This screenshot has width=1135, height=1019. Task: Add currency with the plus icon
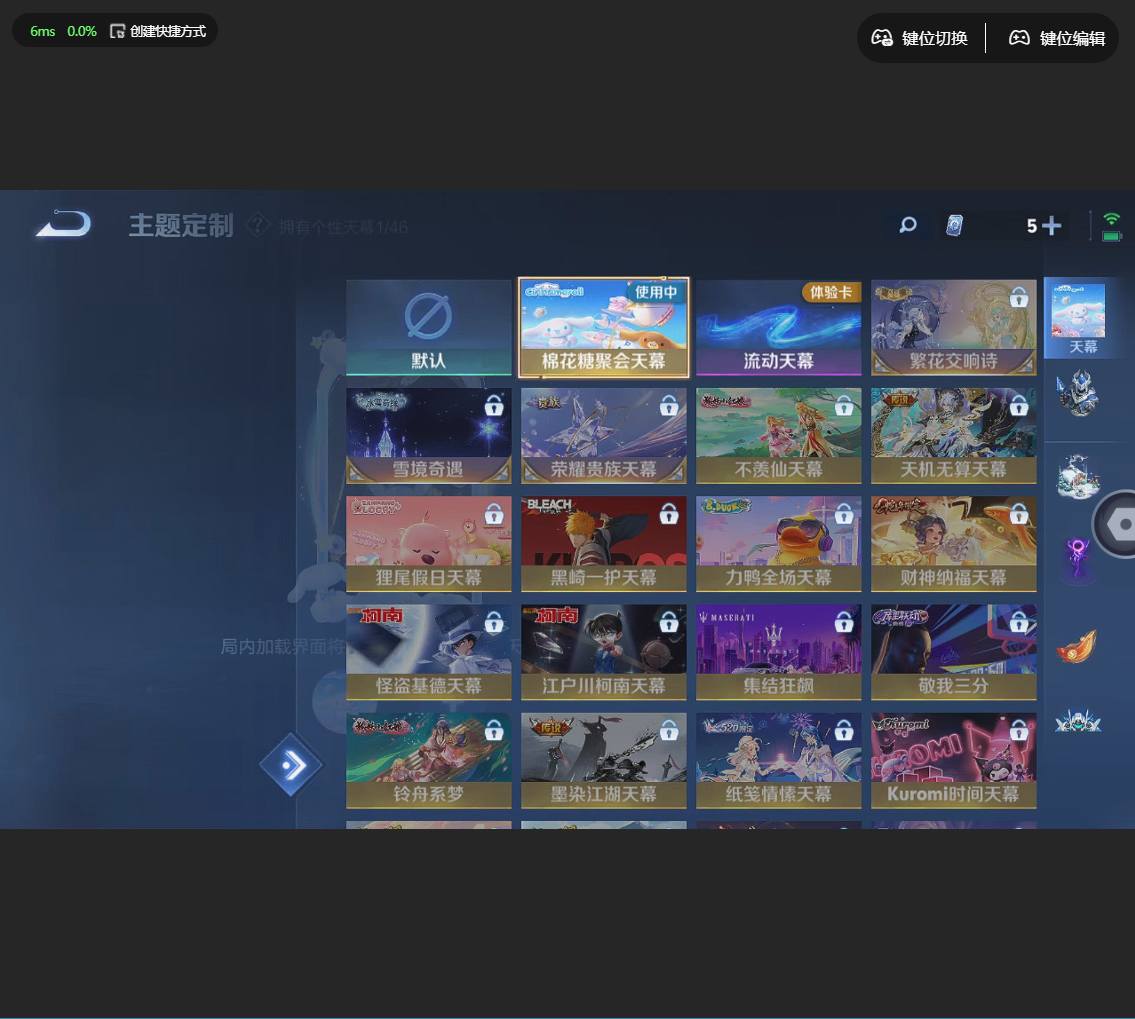click(1052, 226)
